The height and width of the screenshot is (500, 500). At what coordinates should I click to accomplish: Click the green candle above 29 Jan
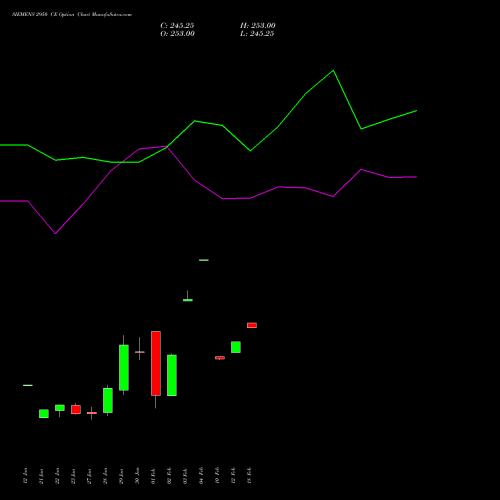124,368
